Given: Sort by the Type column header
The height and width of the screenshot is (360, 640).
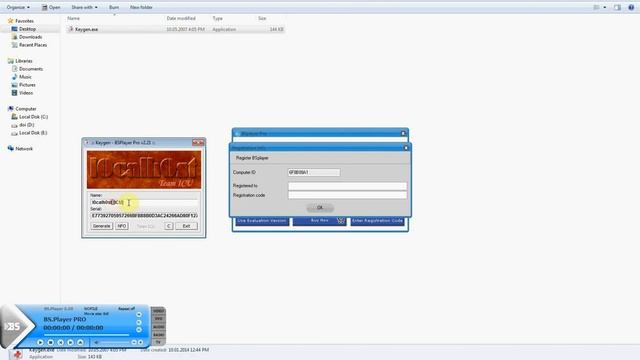Looking at the screenshot, I should pos(218,18).
